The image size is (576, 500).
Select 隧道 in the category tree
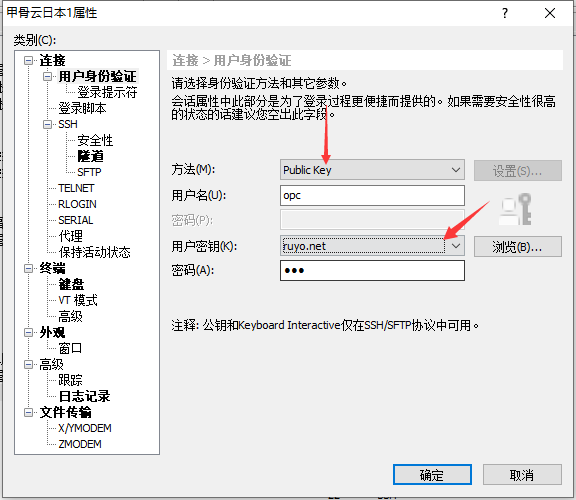point(90,156)
